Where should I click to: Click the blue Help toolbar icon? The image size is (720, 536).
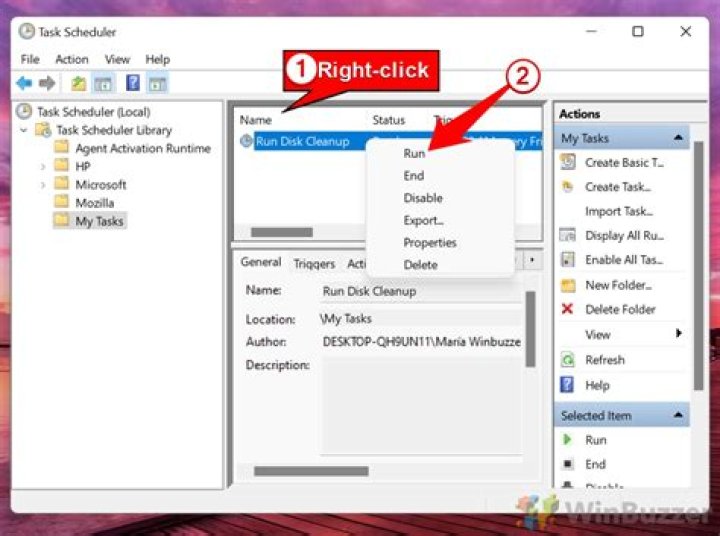[133, 83]
